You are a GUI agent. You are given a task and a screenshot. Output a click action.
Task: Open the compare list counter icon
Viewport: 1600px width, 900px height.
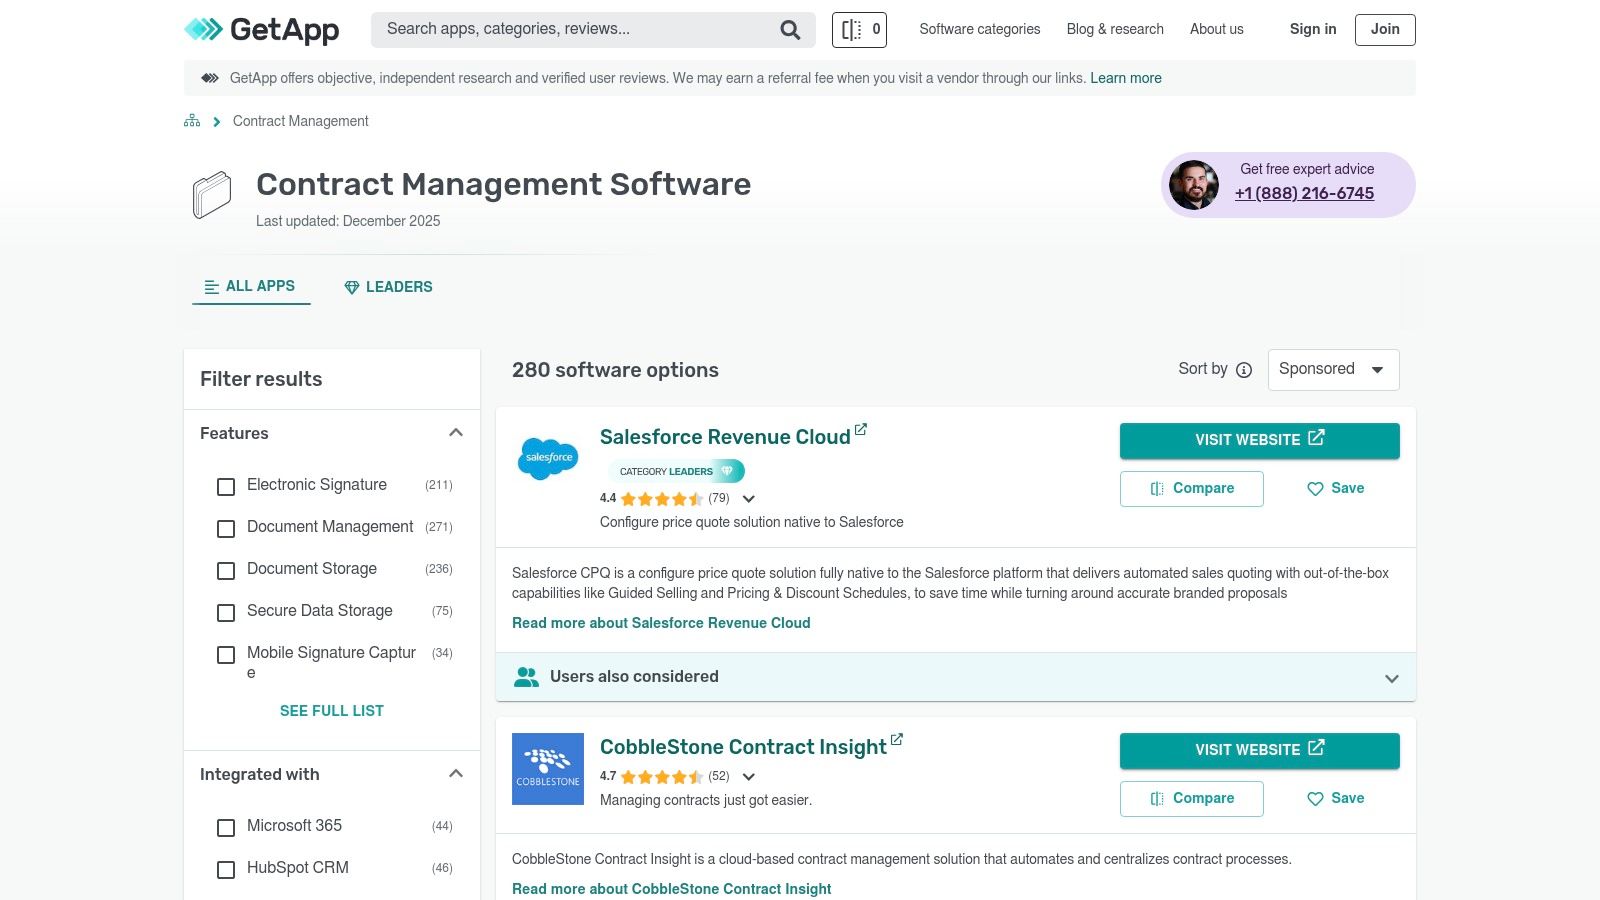coord(859,30)
